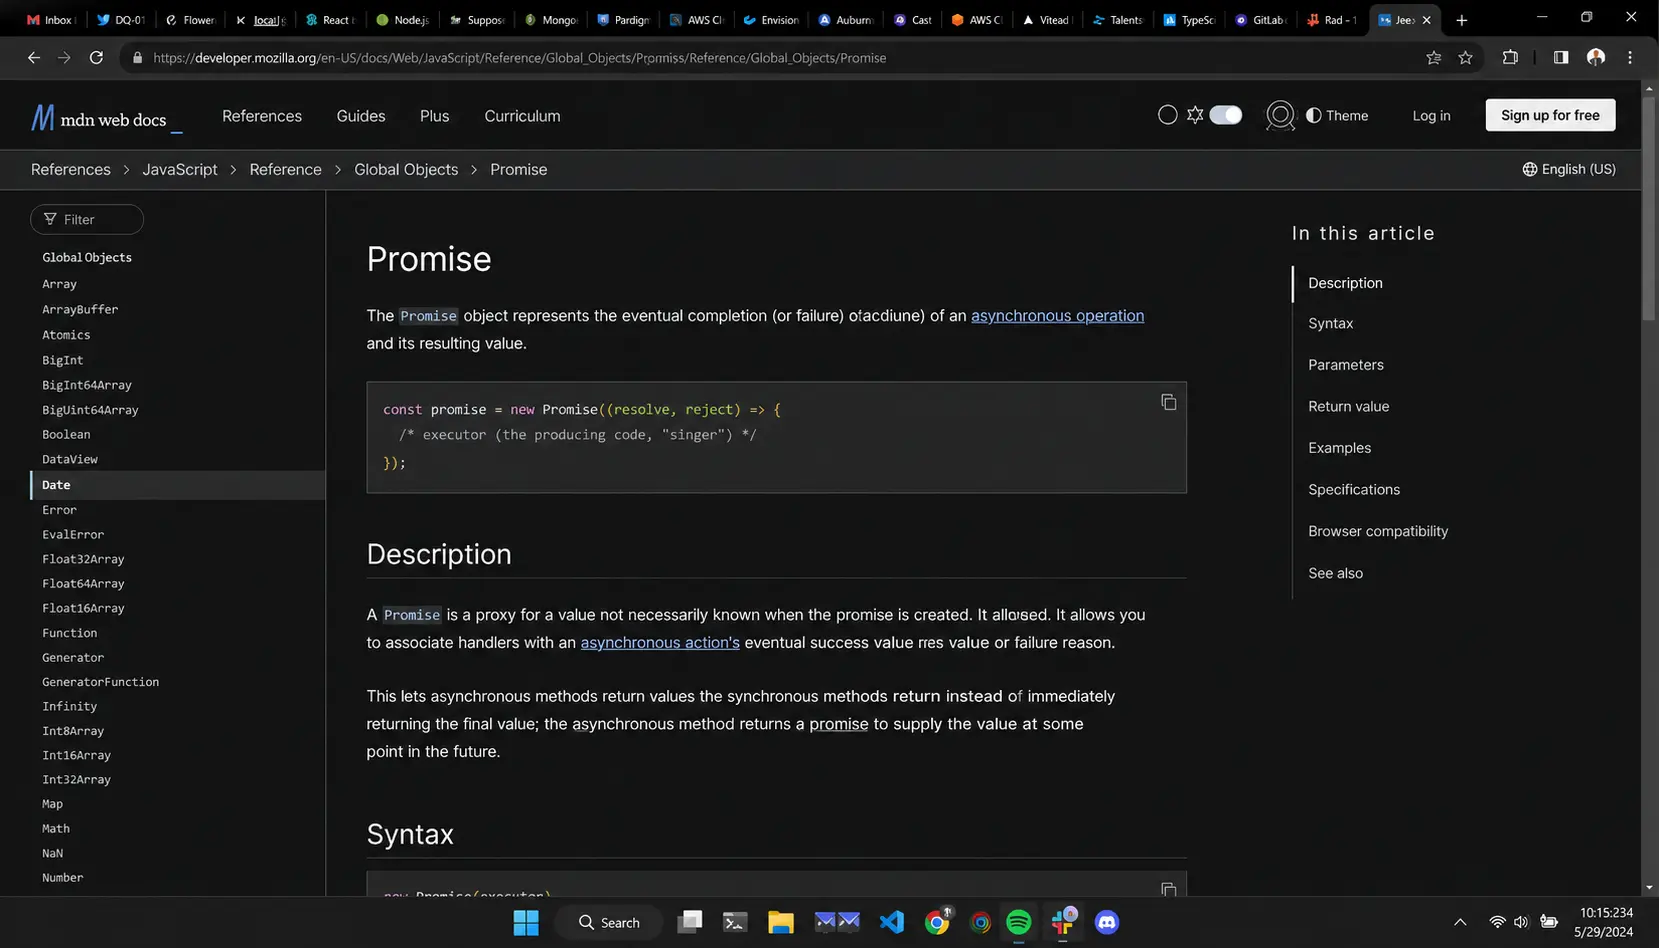Screen dimensions: 1659x948
Task: Open the Curriculum menu item
Action: click(522, 116)
